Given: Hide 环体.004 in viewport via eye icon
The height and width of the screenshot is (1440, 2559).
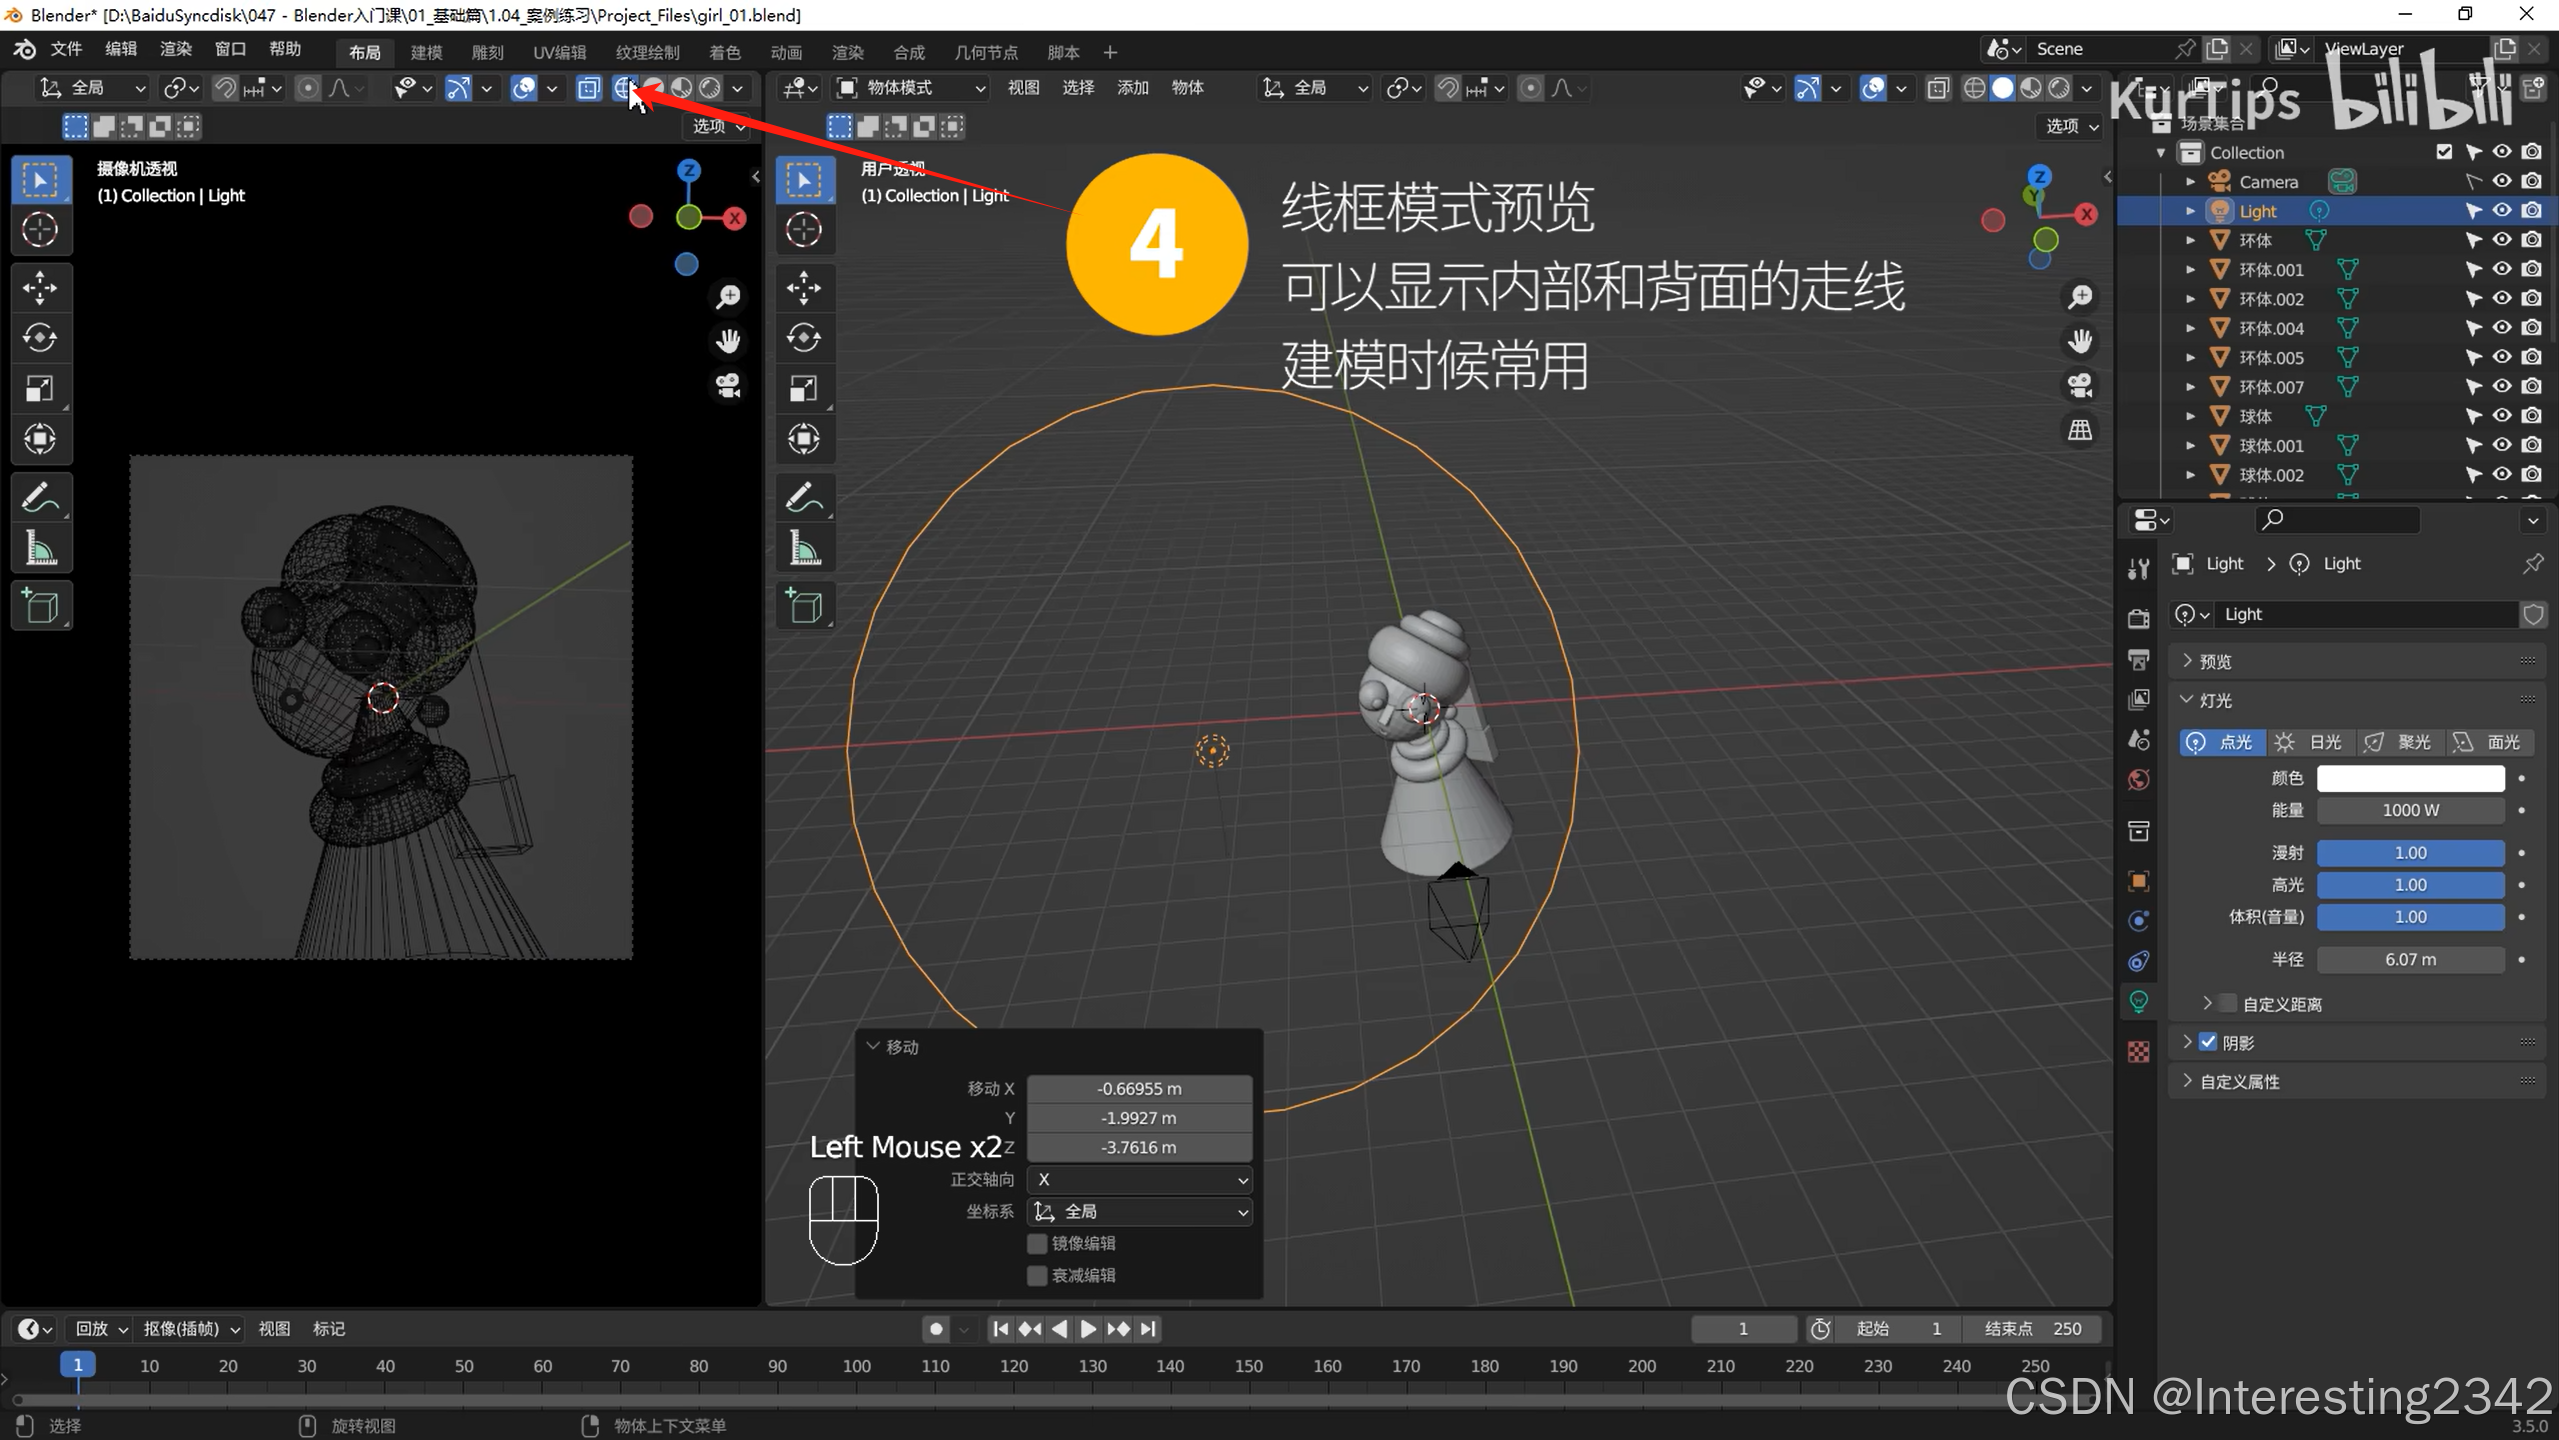Looking at the screenshot, I should pos(2502,328).
